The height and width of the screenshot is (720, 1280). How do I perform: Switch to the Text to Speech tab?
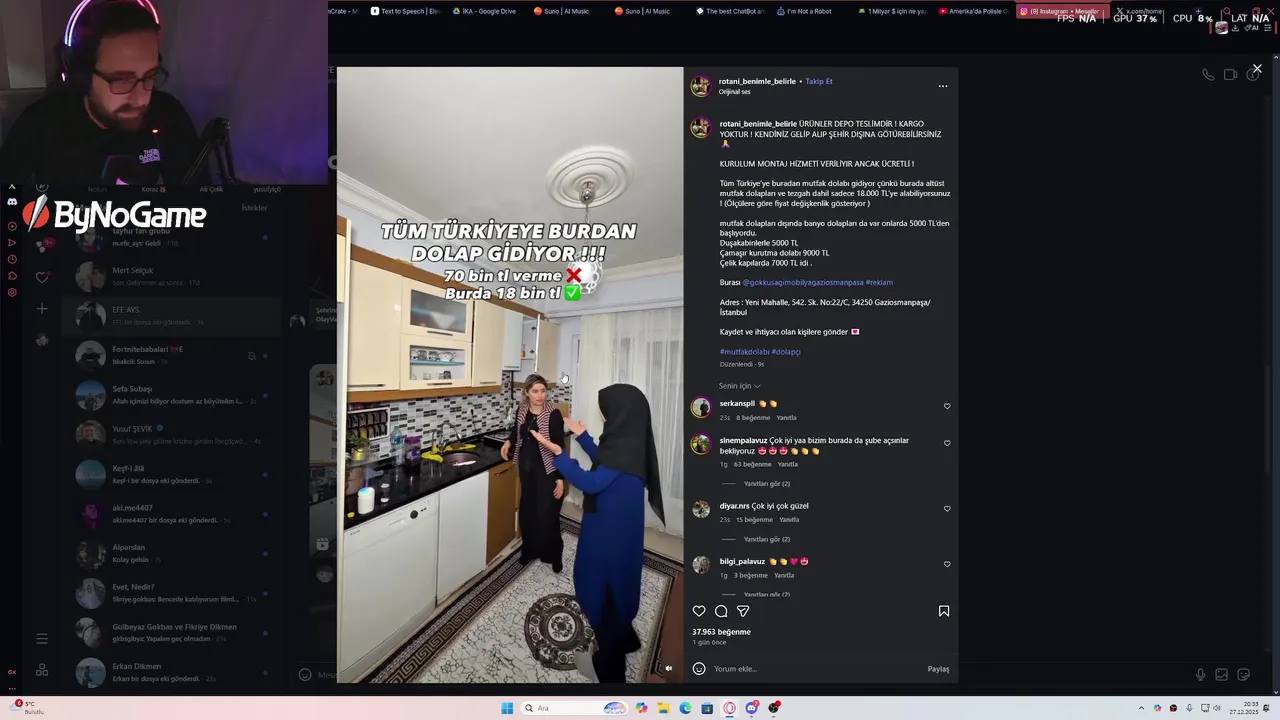tap(405, 11)
